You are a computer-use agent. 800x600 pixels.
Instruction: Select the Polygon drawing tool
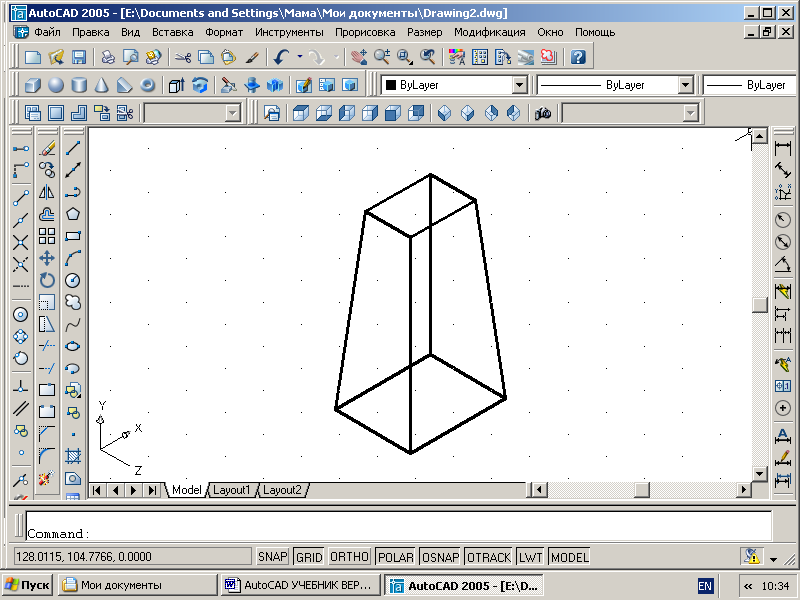coord(73,214)
